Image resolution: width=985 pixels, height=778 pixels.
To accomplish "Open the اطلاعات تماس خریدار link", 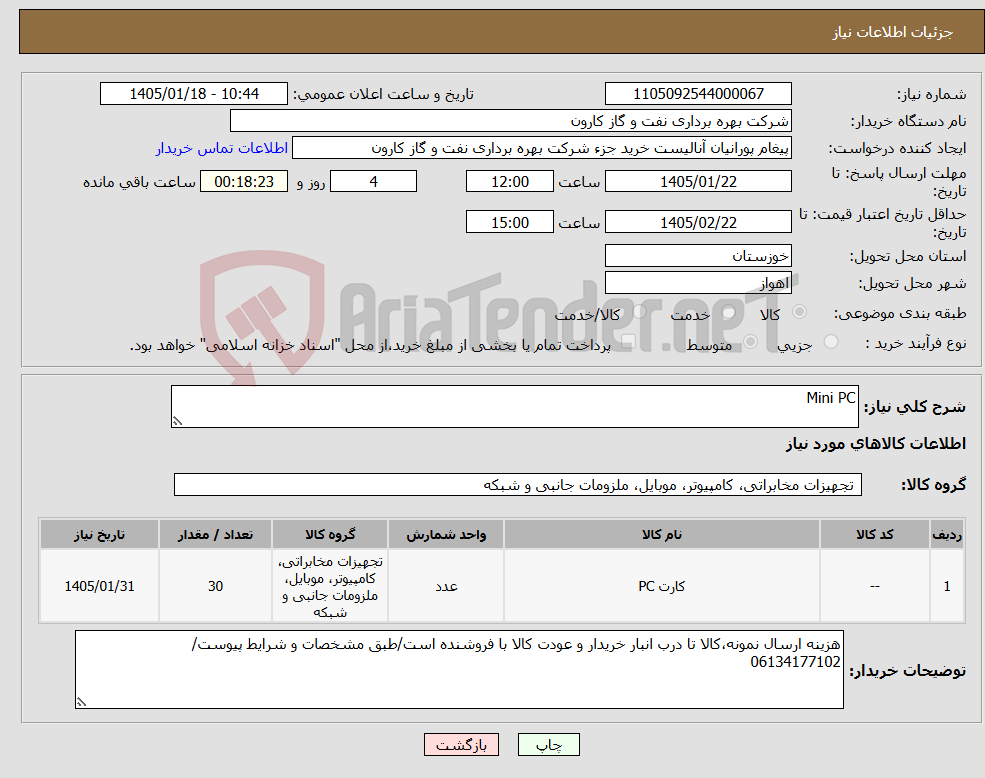I will (222, 148).
